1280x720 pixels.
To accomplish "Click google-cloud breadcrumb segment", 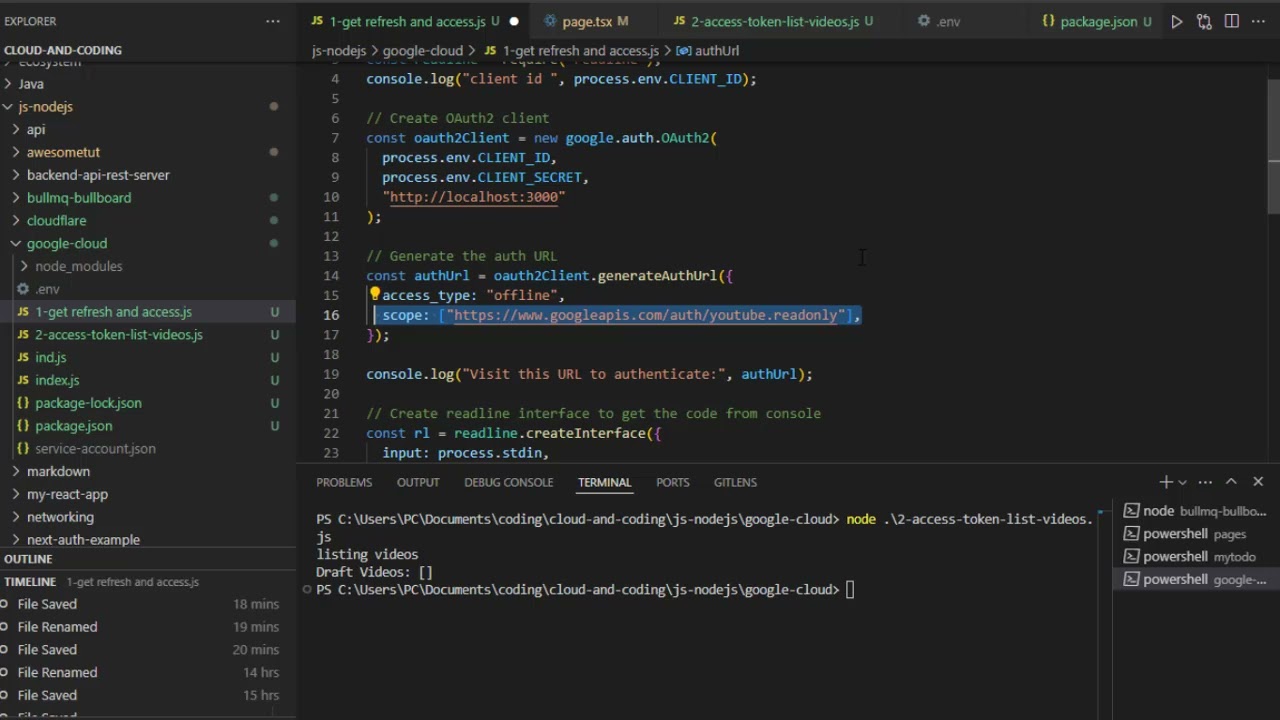I will click(423, 50).
